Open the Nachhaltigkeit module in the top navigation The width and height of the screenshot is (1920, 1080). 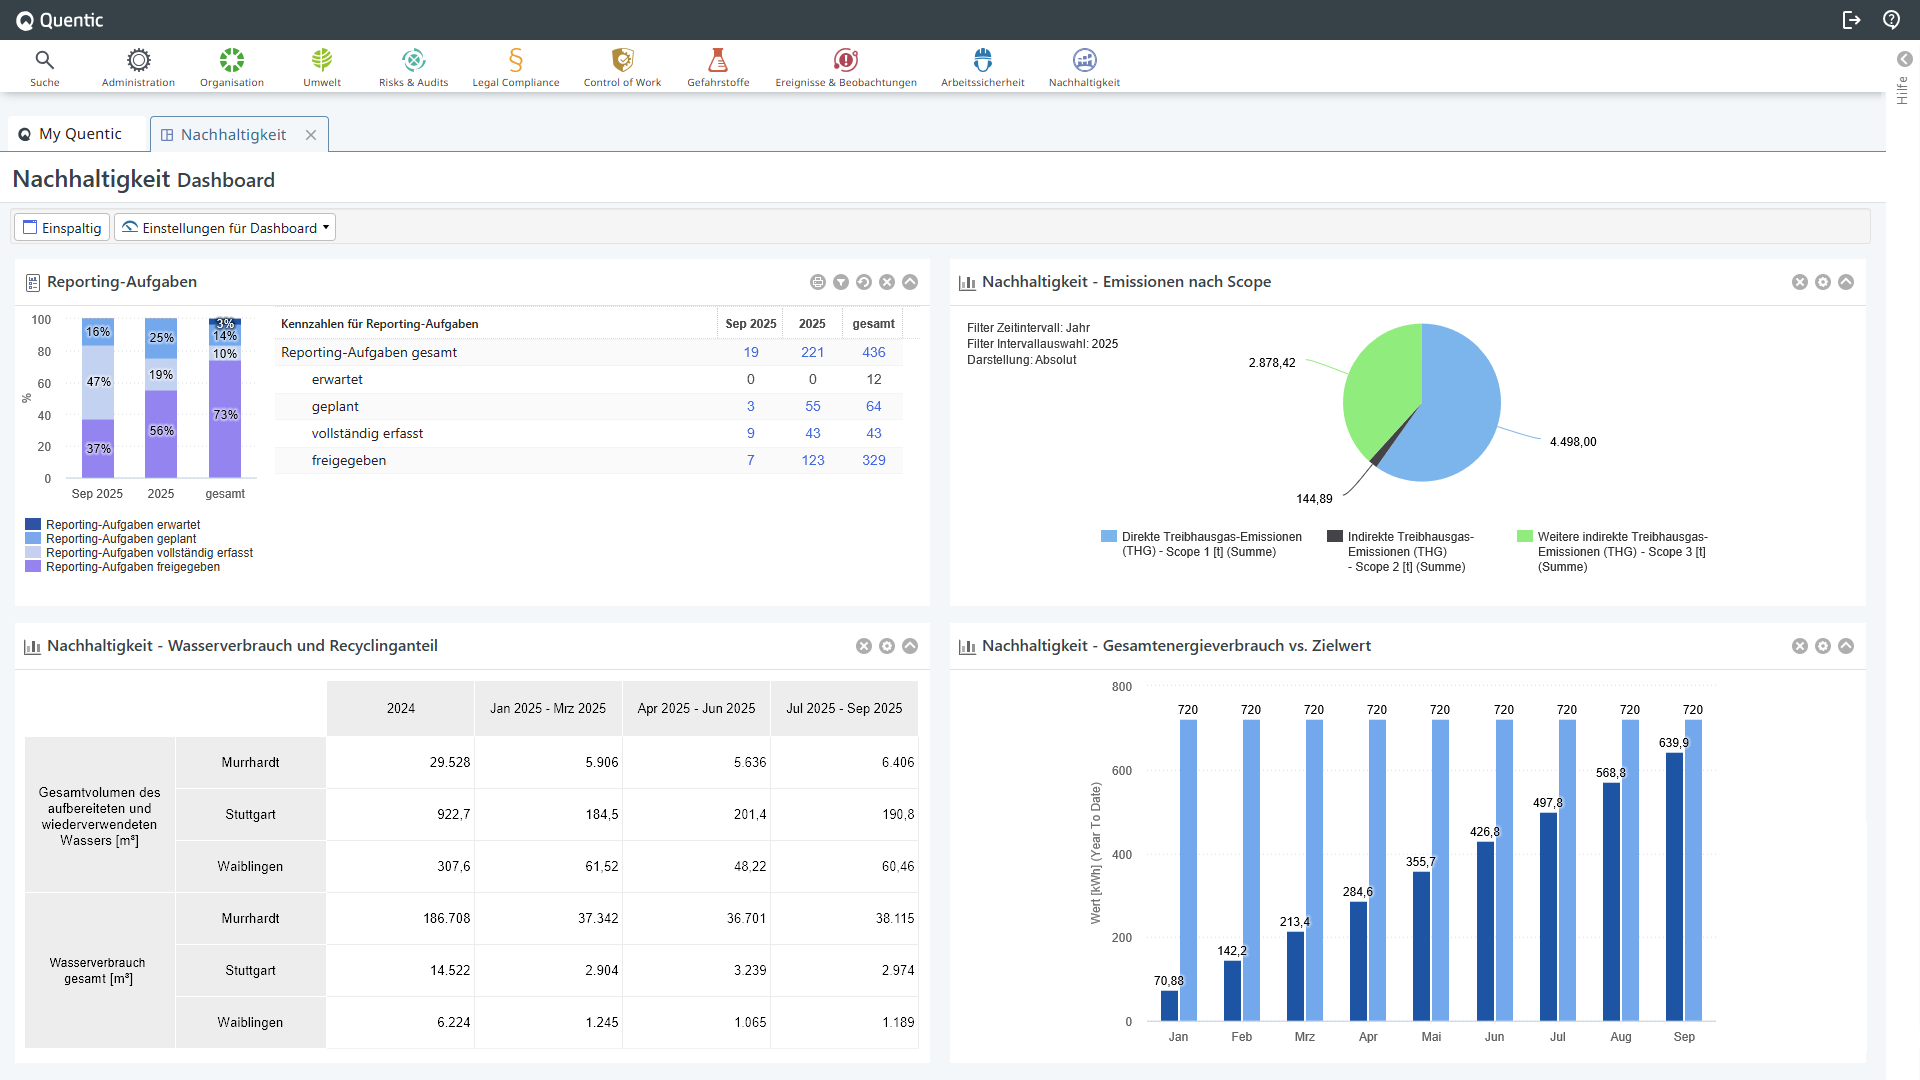(1084, 67)
